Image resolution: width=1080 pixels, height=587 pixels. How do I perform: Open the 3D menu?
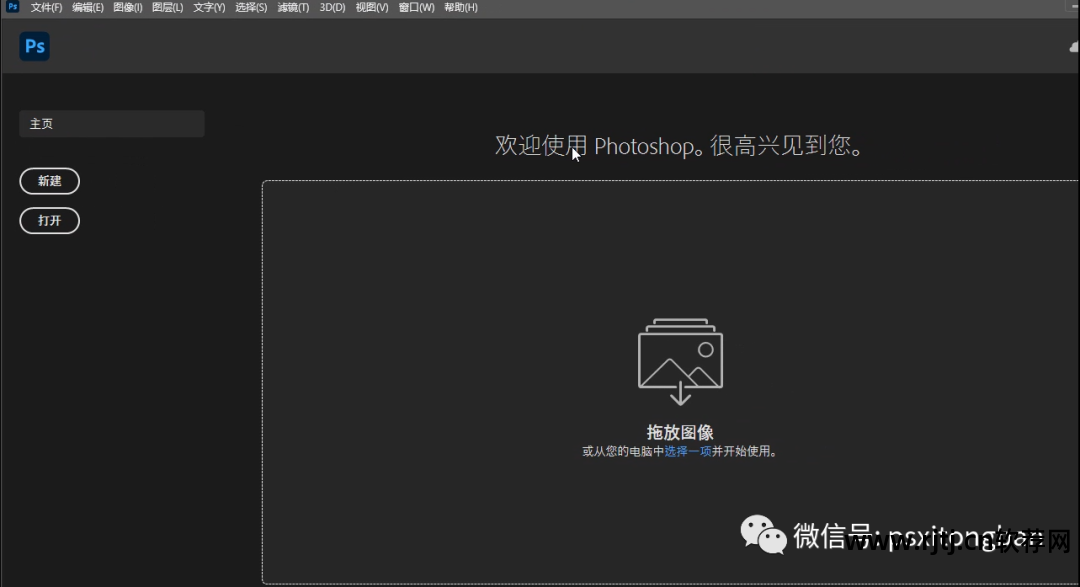pyautogui.click(x=330, y=7)
